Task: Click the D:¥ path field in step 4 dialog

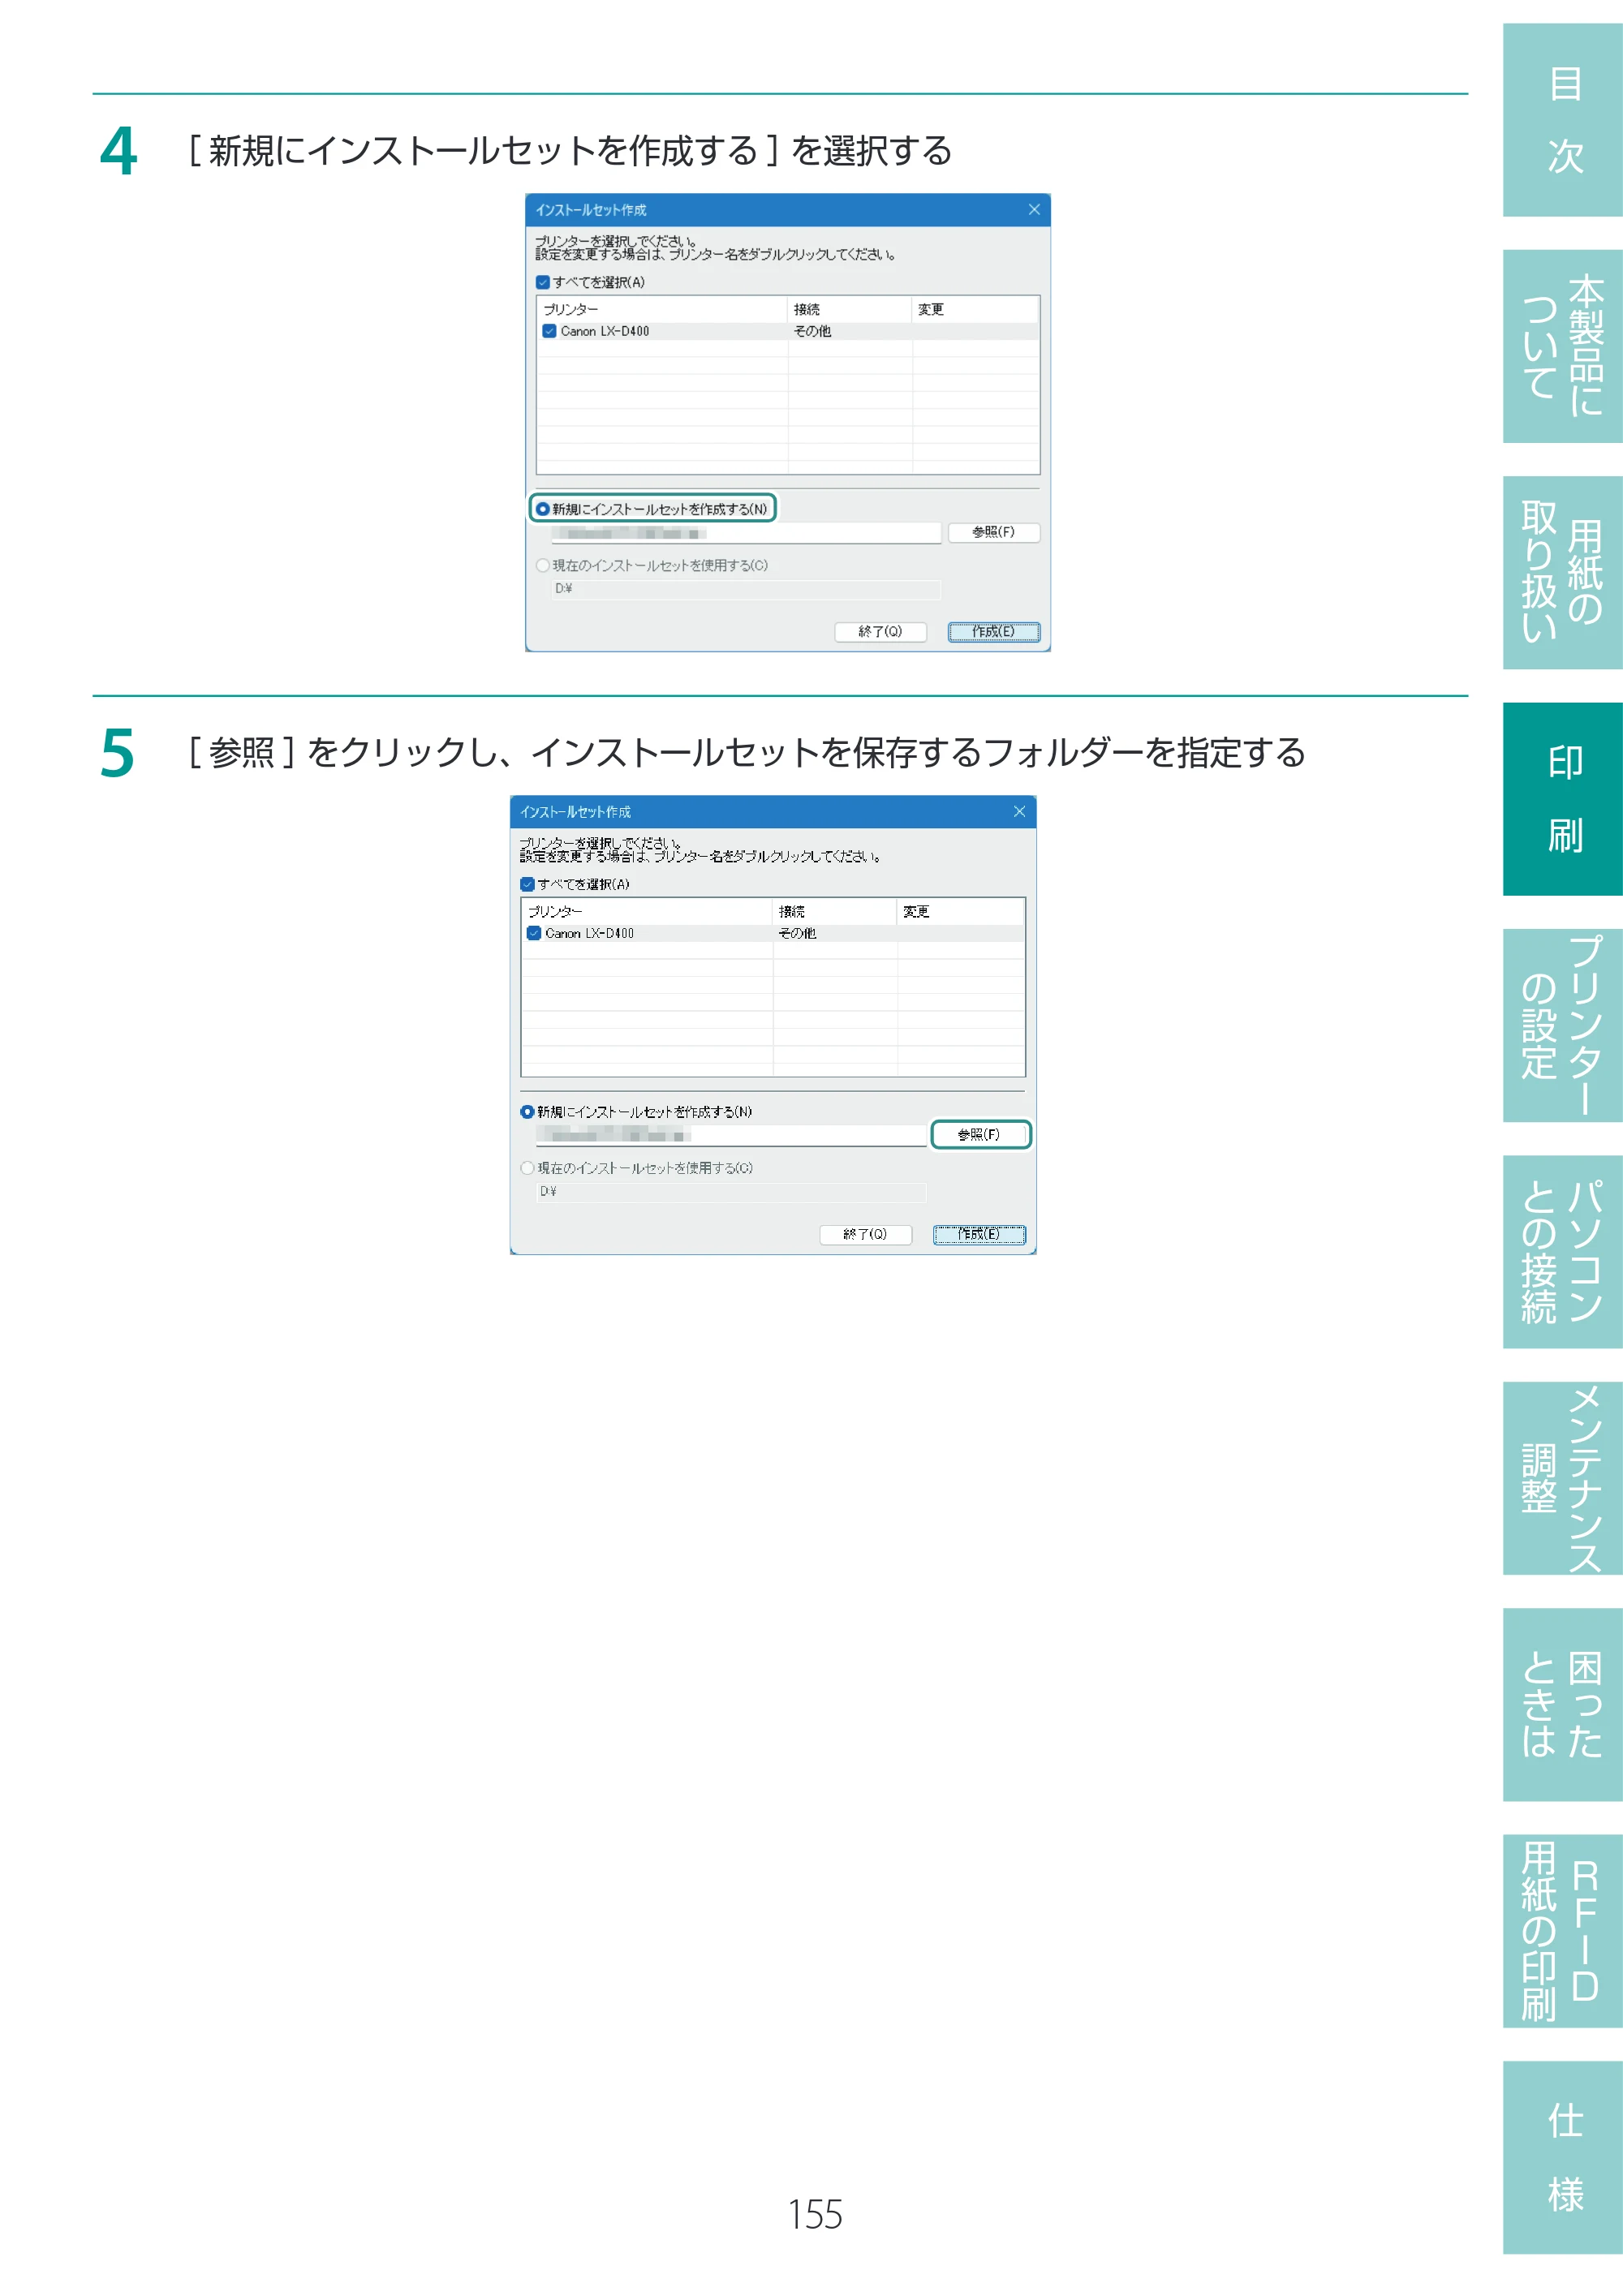Action: 746,589
